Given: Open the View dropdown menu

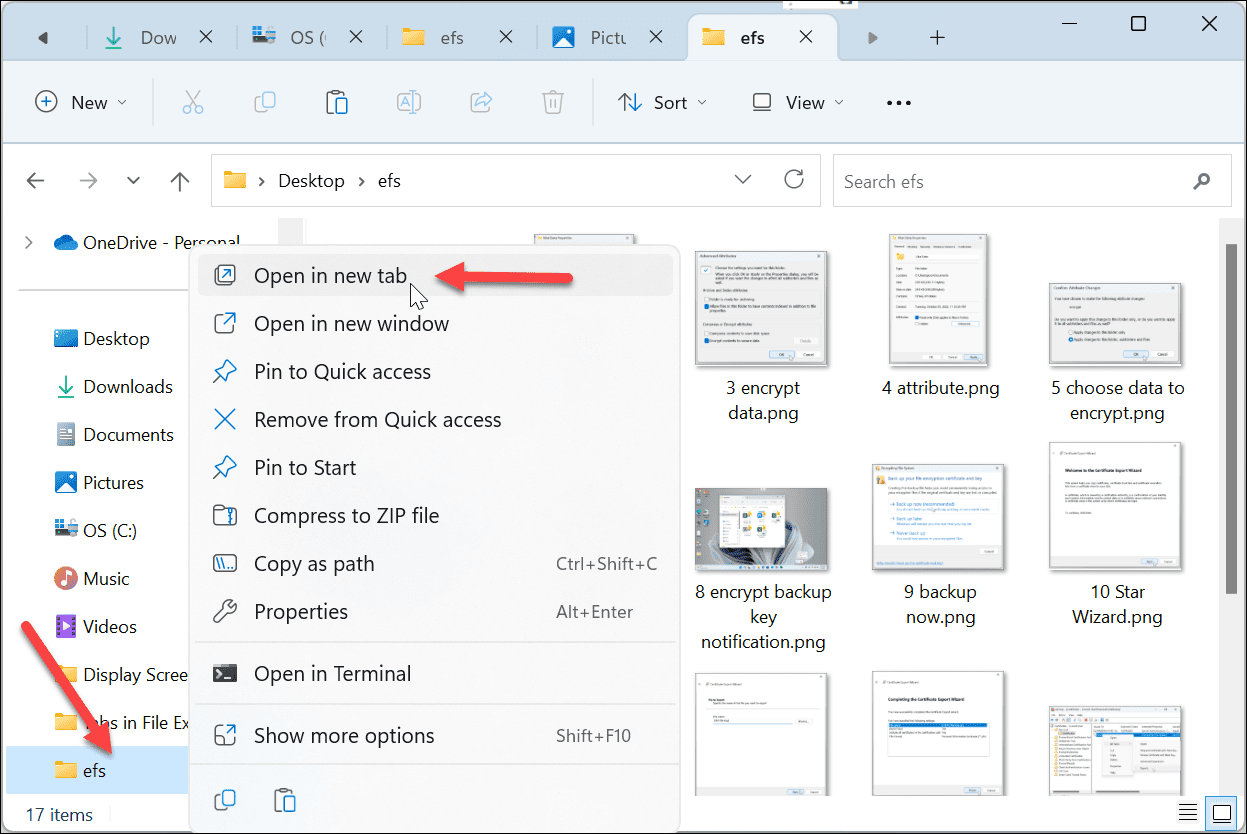Looking at the screenshot, I should pos(798,102).
